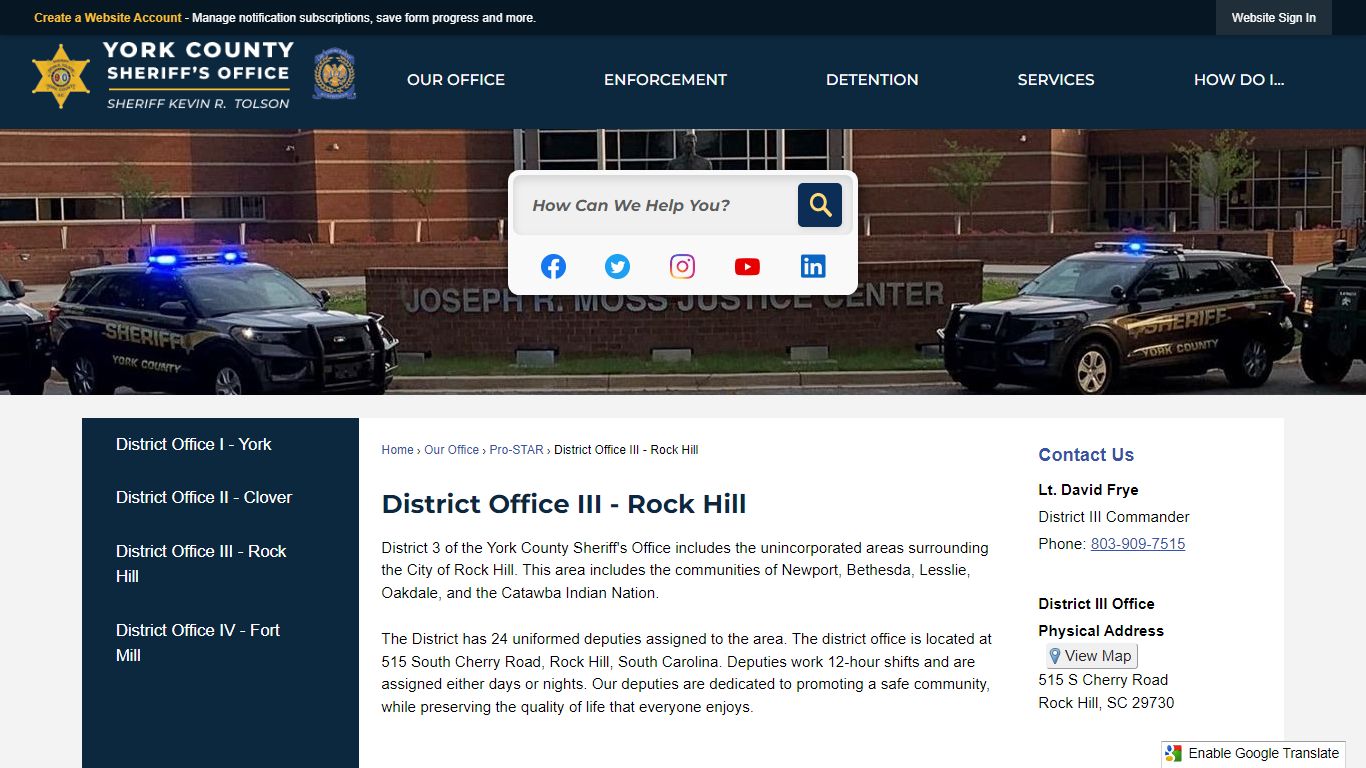Select District Office I - York
1366x768 pixels.
tap(194, 444)
